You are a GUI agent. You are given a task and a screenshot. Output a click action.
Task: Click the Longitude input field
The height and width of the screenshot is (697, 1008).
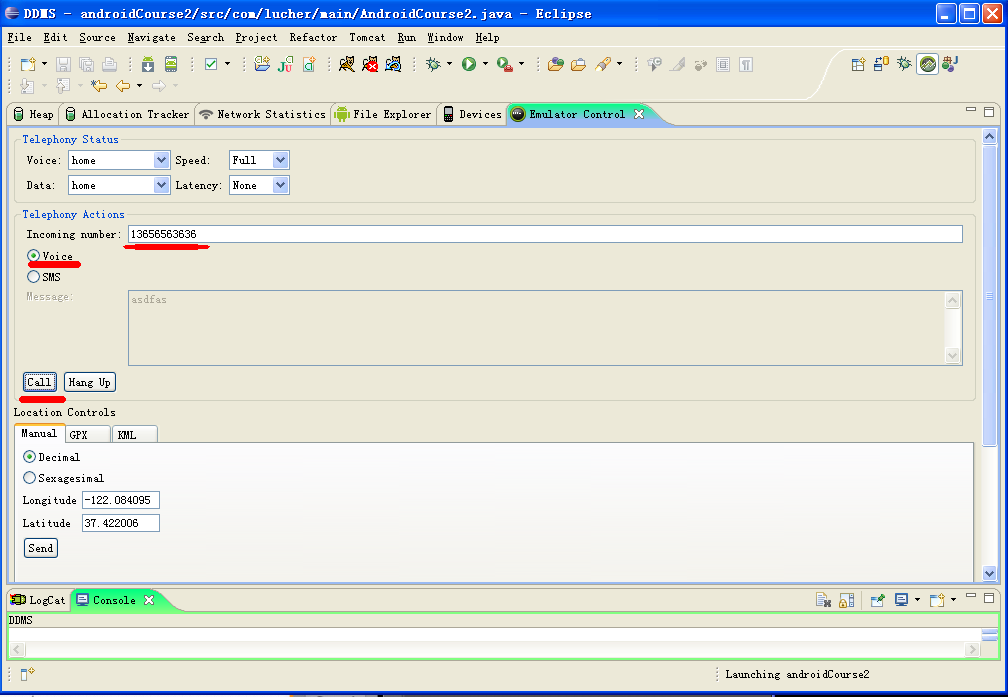pos(121,500)
